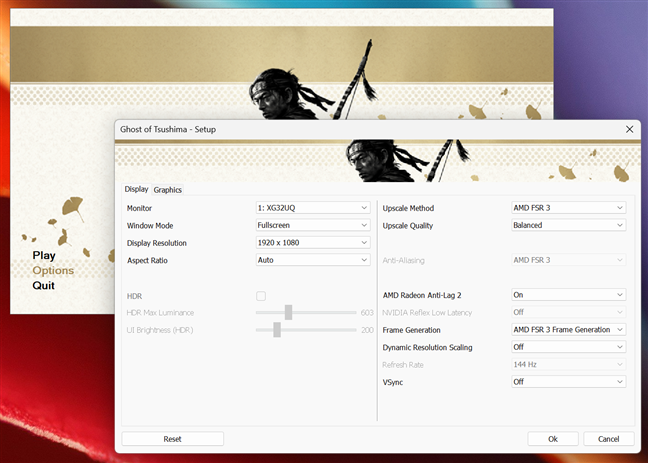Click Options in the launcher window
The height and width of the screenshot is (463, 648).
53,270
